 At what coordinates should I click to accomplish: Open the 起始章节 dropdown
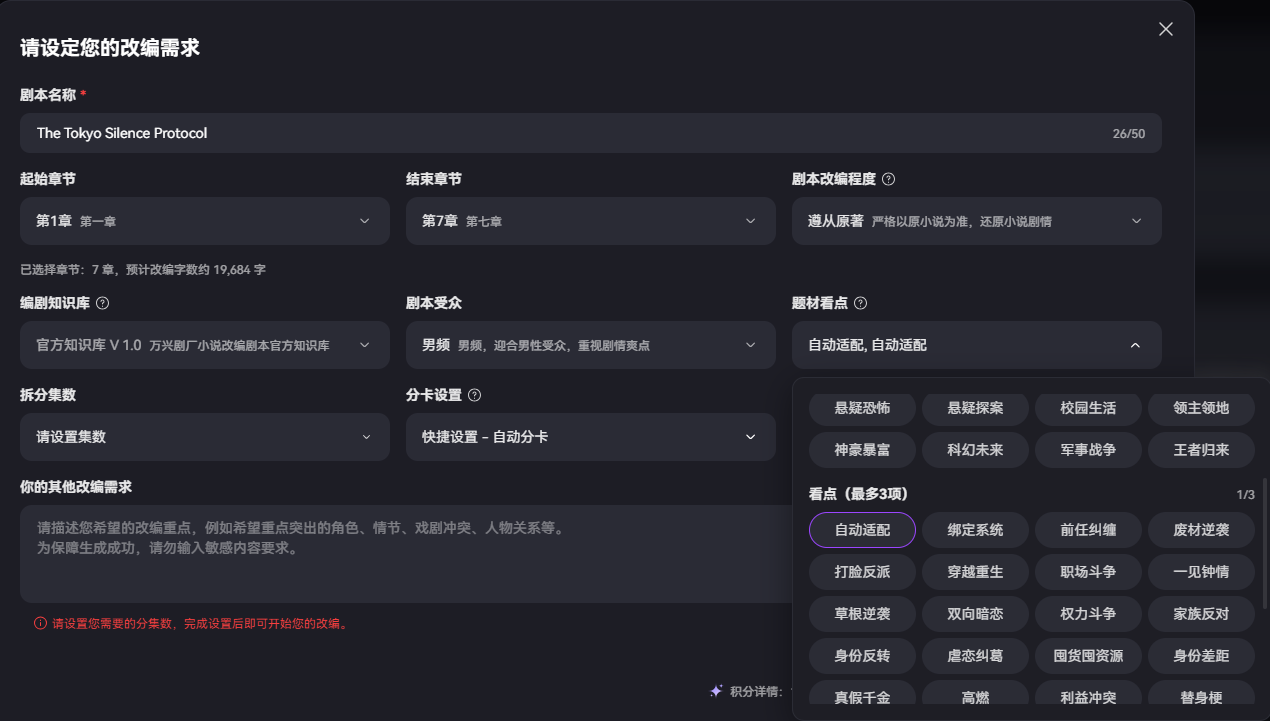(x=204, y=221)
